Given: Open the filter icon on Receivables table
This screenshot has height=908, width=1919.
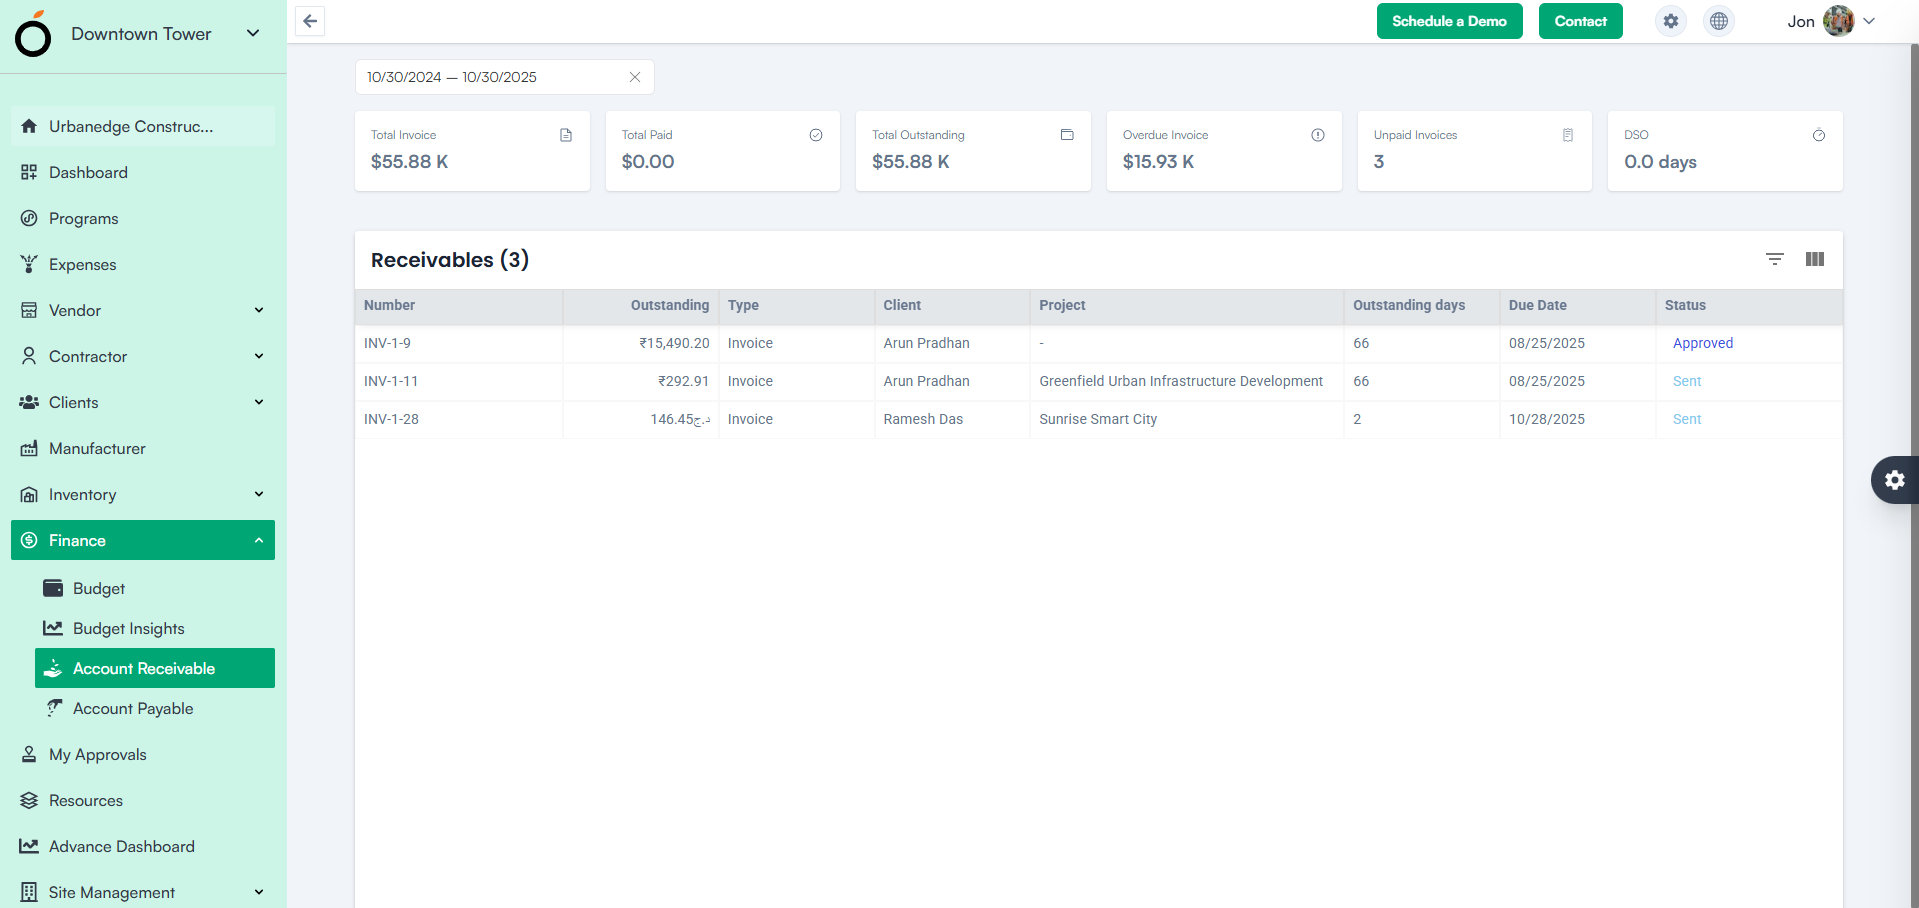Looking at the screenshot, I should (x=1775, y=259).
